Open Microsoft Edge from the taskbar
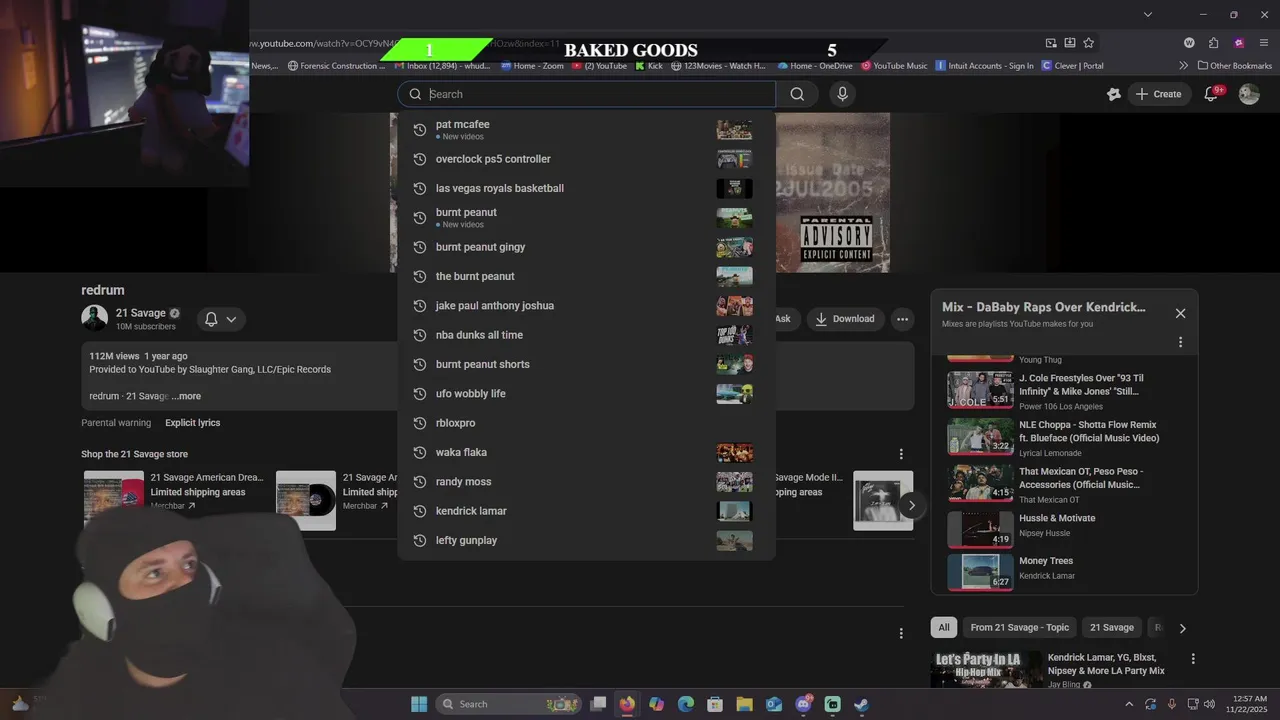1280x720 pixels. coord(686,704)
